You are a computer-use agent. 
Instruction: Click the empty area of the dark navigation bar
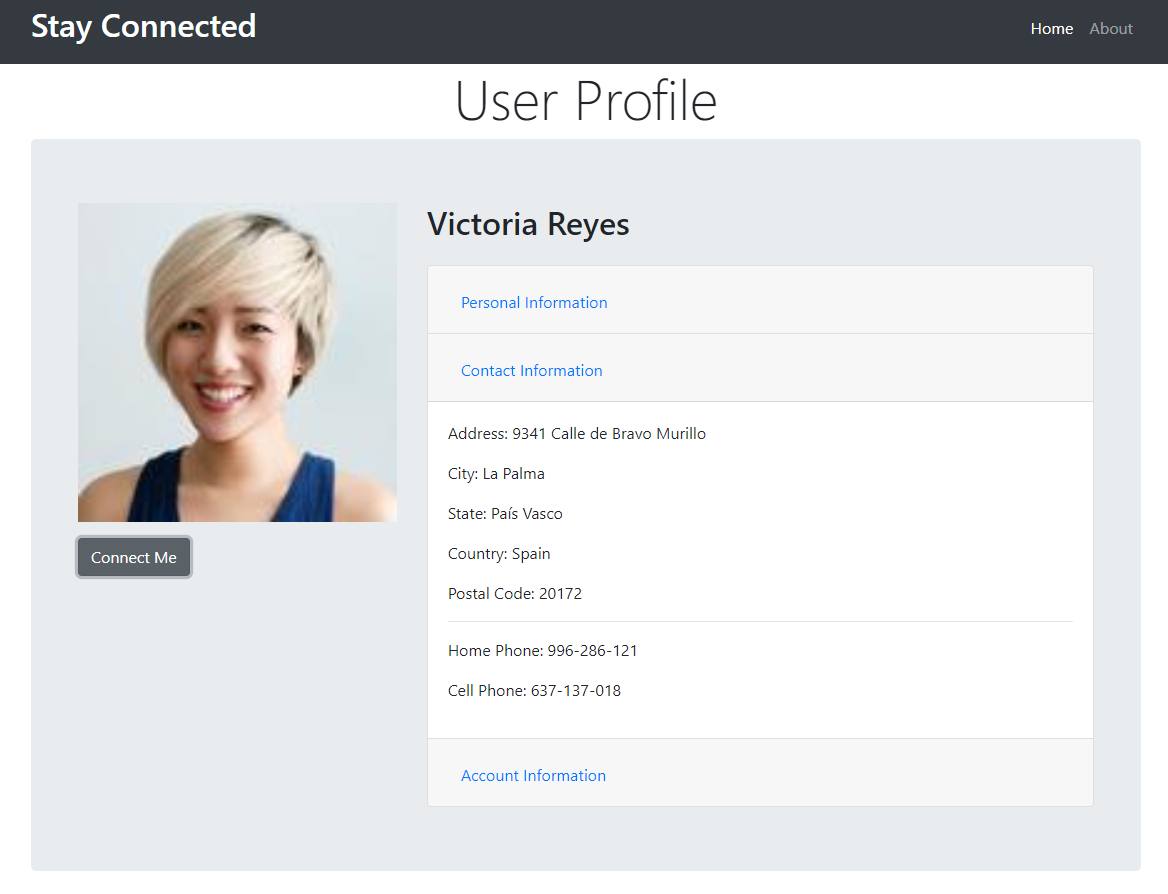(640, 30)
